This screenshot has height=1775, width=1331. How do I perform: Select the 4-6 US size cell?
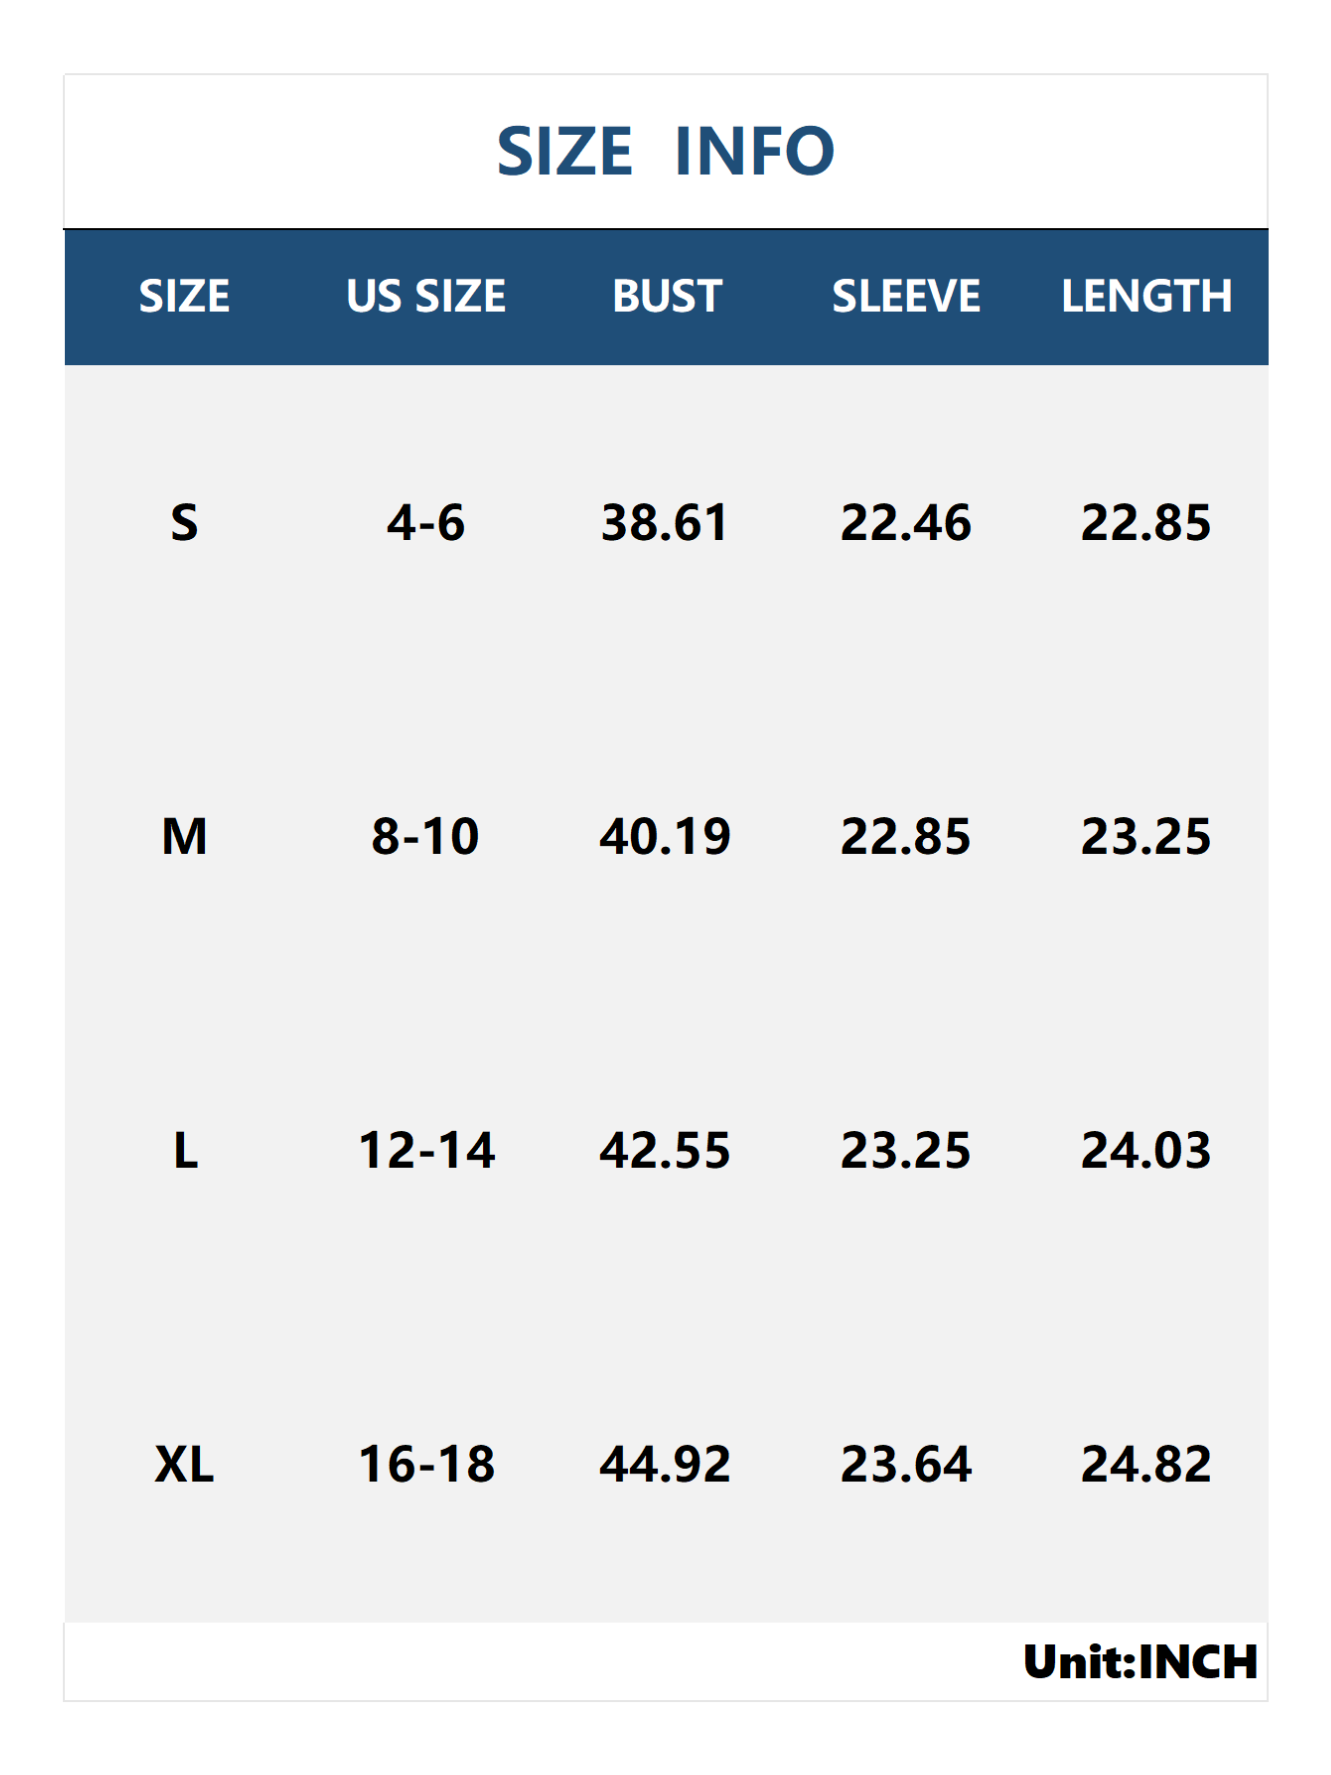pyautogui.click(x=426, y=523)
